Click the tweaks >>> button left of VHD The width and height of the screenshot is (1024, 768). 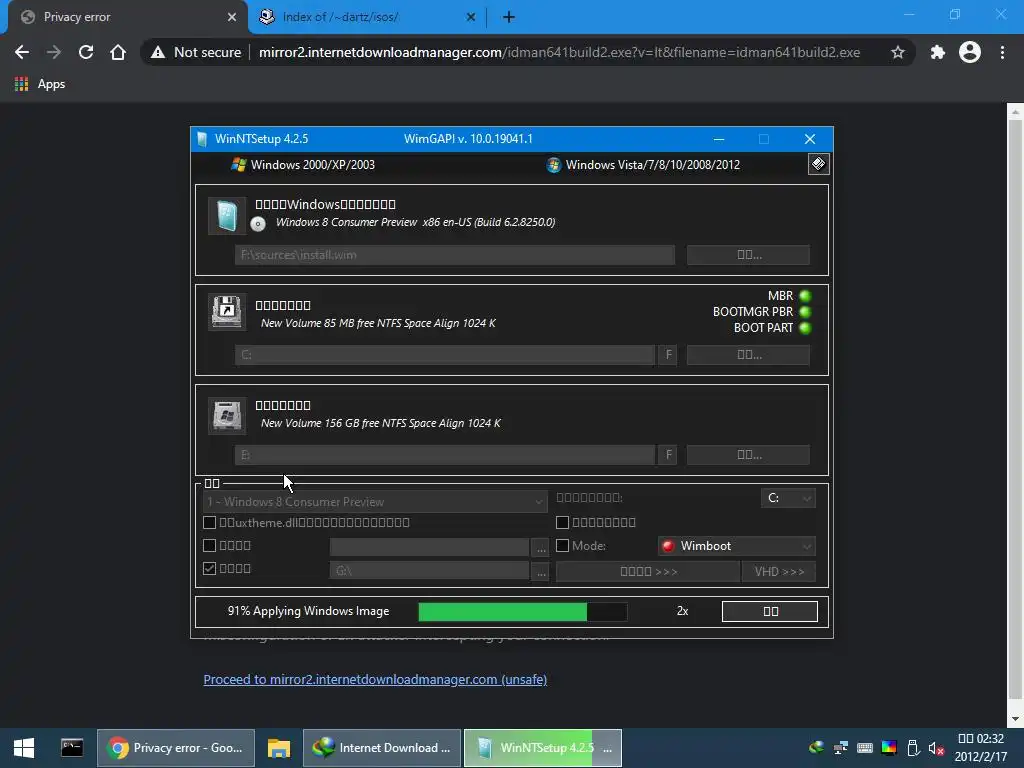[x=648, y=571]
